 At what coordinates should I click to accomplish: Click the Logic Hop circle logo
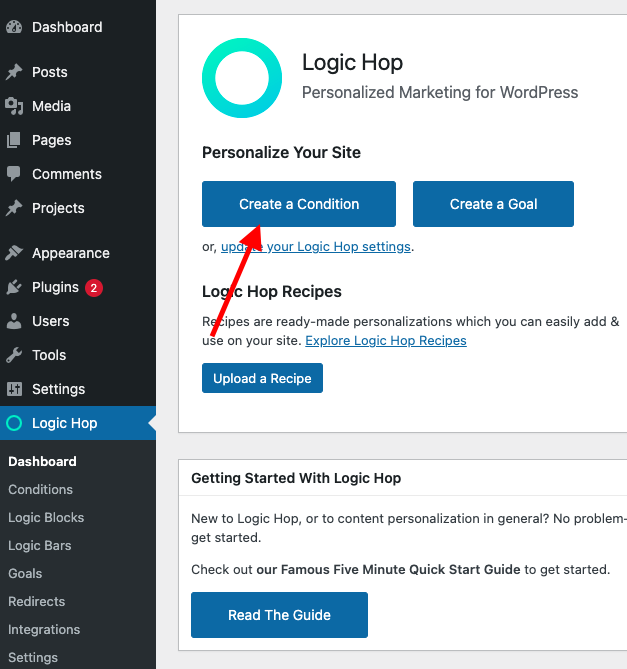(241, 78)
